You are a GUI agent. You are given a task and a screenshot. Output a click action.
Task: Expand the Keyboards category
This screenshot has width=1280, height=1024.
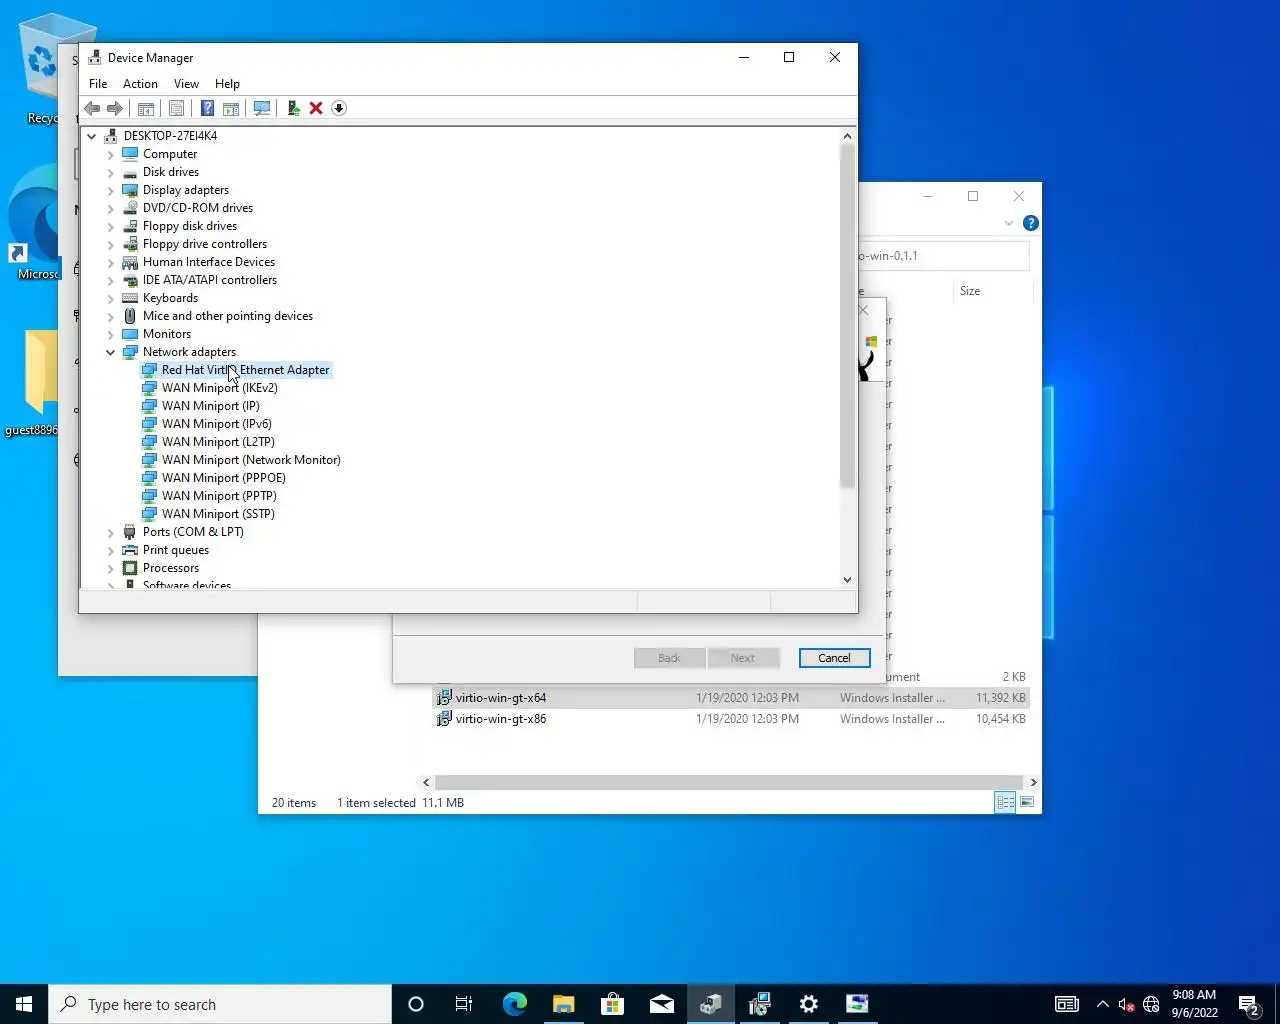(111, 298)
